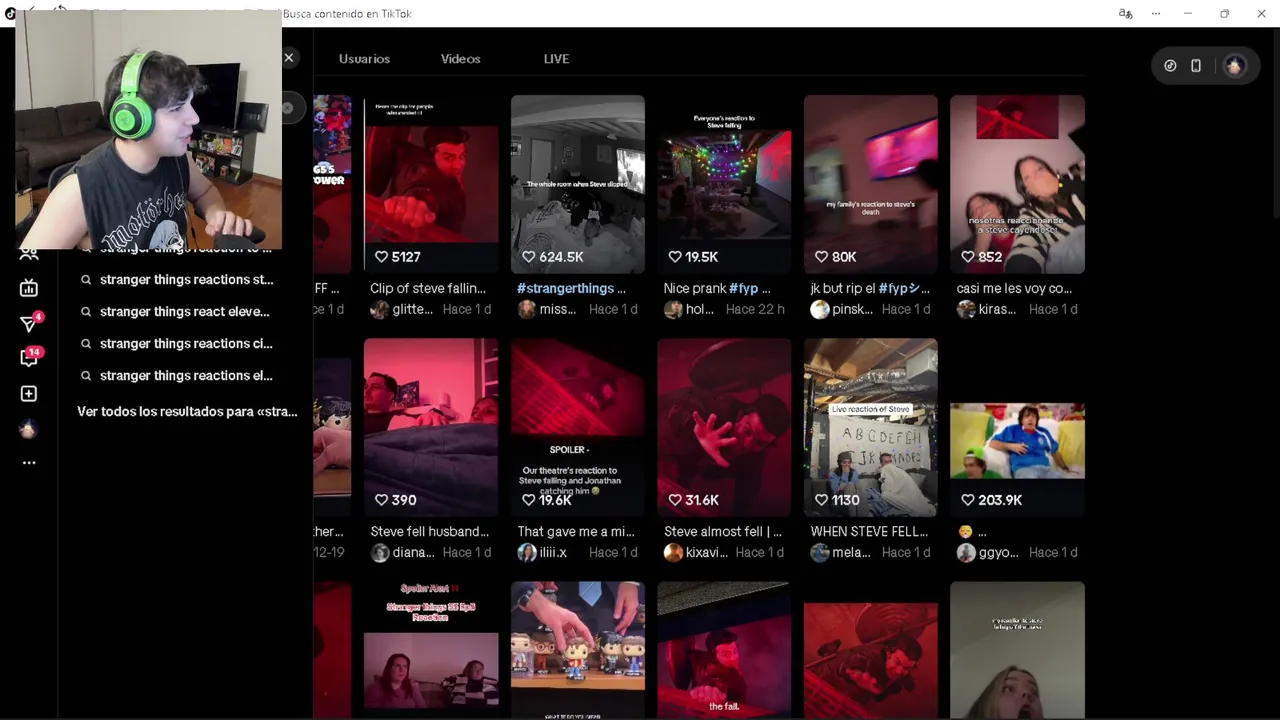
Task: Click the heart icon showing 1130 likes
Action: (821, 500)
